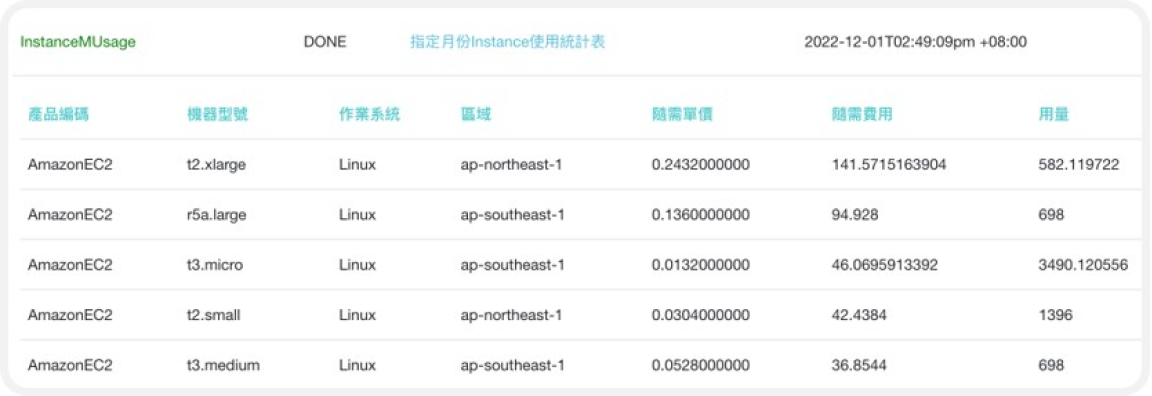Select timestamp 2022-12-01T02:49:09pm +08:00
This screenshot has height=396, width=1152.
pyautogui.click(x=915, y=42)
